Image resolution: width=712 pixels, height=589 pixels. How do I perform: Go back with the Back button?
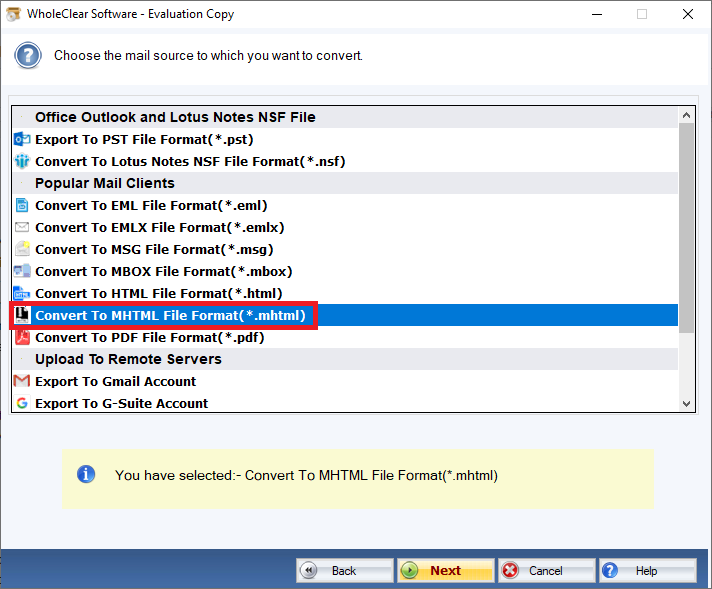click(344, 570)
